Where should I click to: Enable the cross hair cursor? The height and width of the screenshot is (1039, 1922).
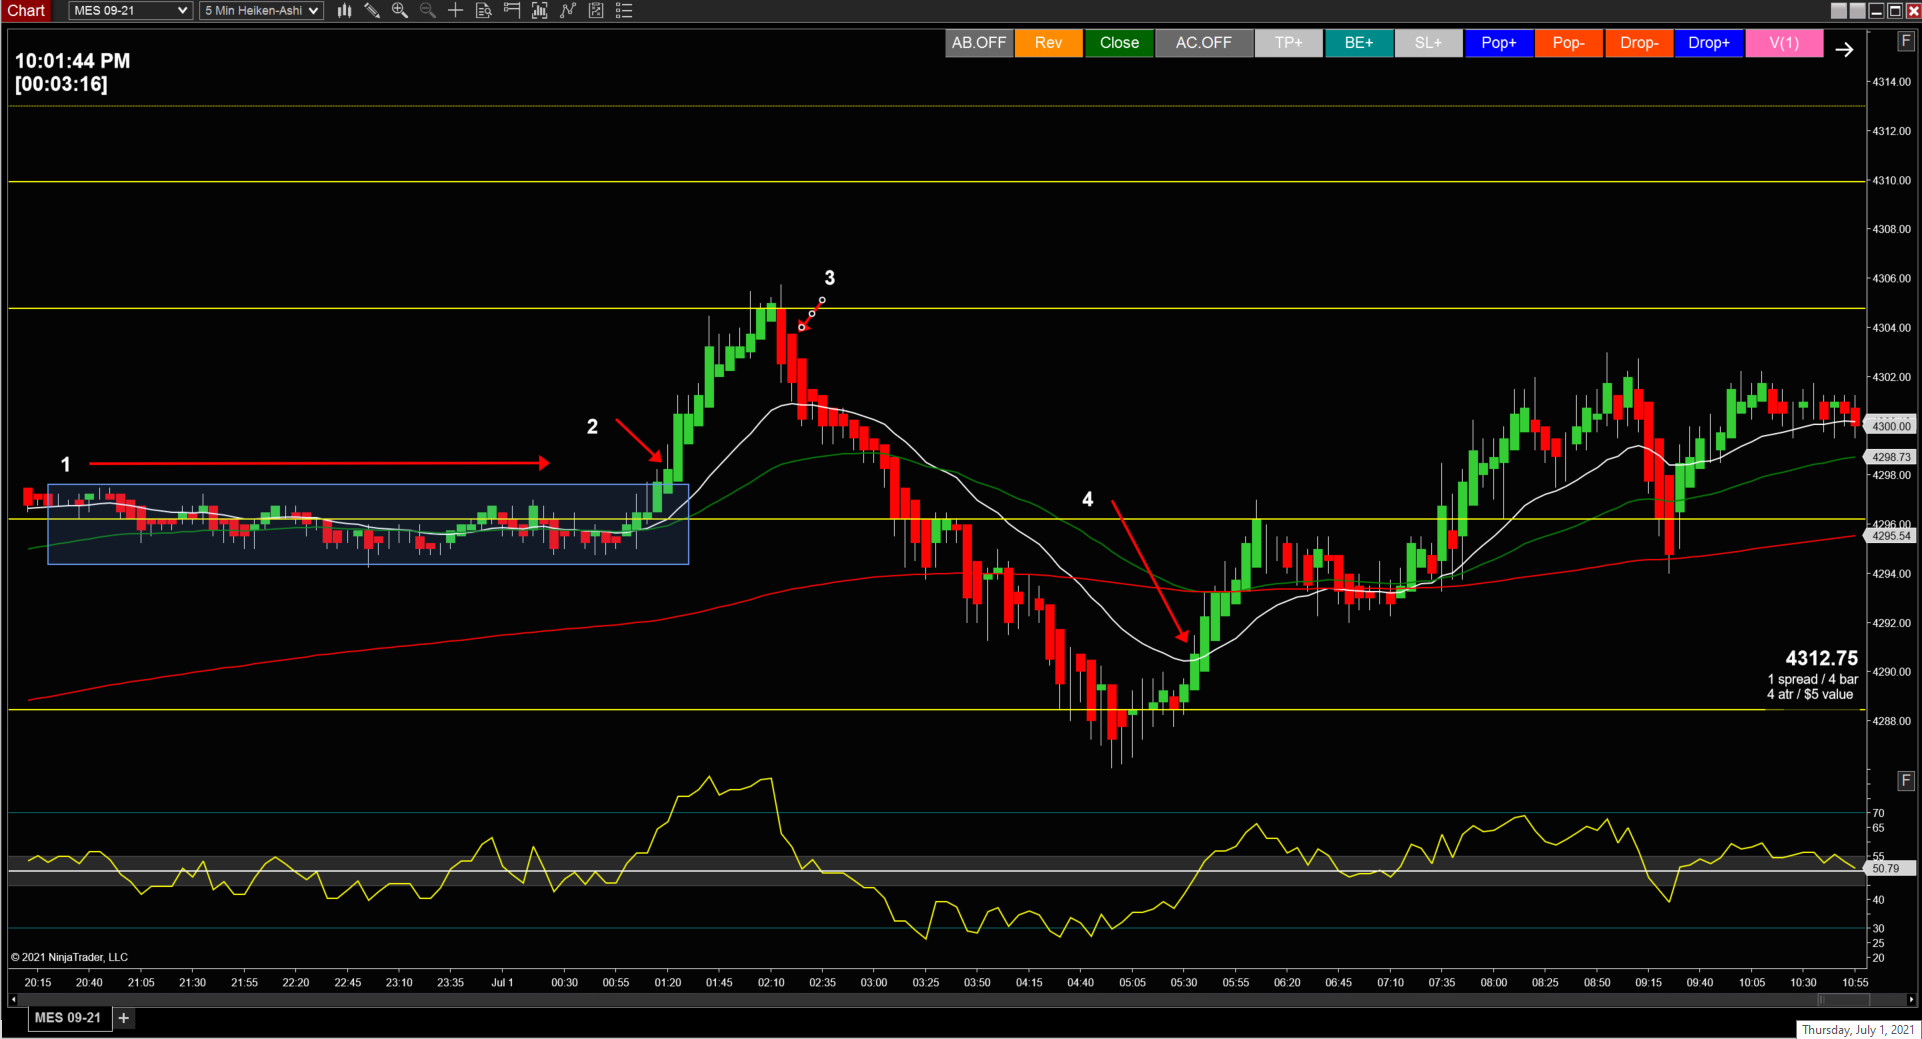click(456, 10)
